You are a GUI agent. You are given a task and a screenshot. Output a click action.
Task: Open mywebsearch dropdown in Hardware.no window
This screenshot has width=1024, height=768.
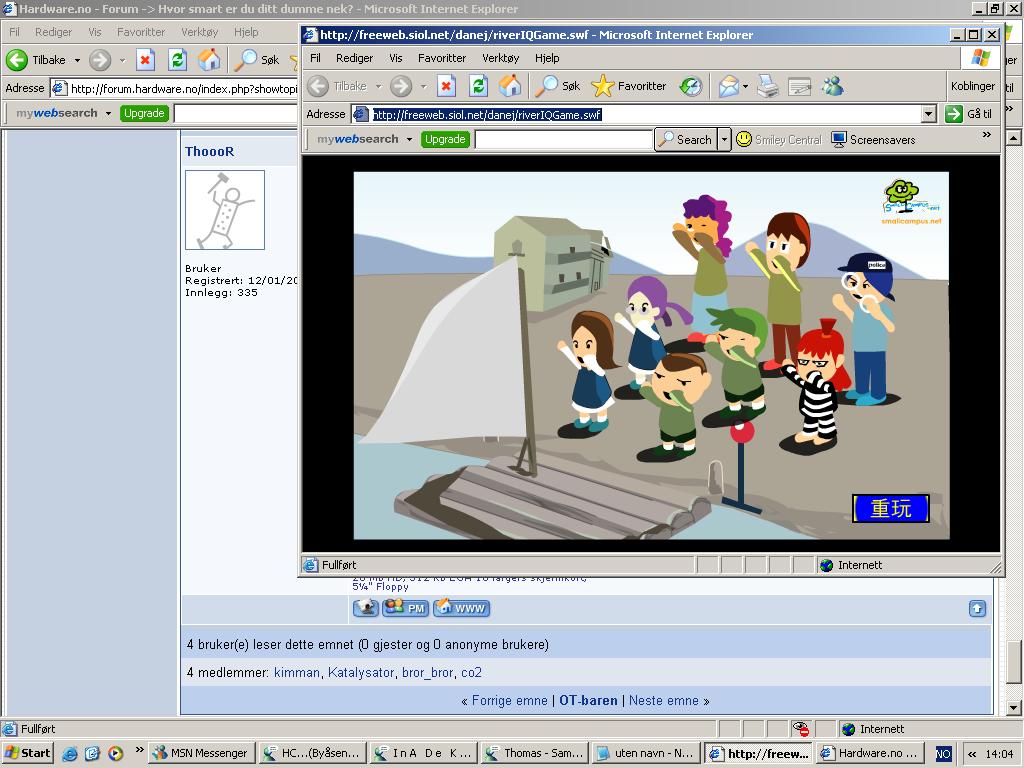[x=108, y=113]
